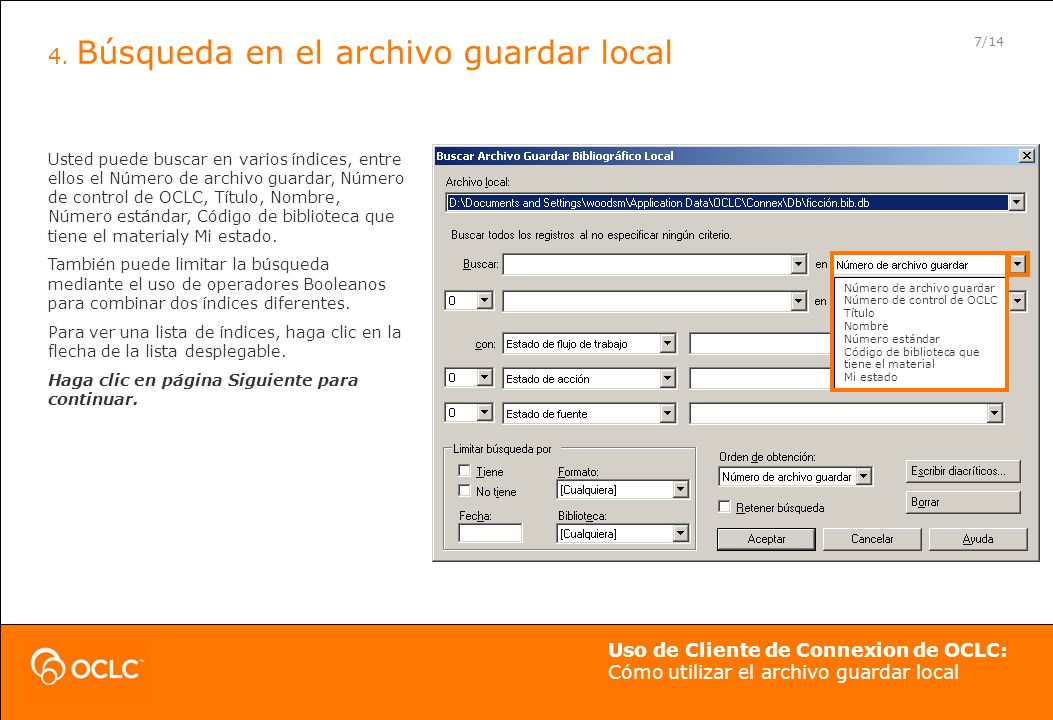Choose 'Nombre' in the index list
Image resolution: width=1053 pixels, height=720 pixels.
866,326
